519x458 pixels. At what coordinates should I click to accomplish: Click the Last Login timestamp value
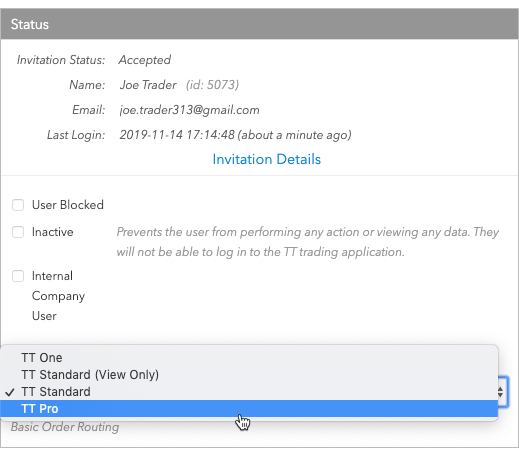point(235,135)
